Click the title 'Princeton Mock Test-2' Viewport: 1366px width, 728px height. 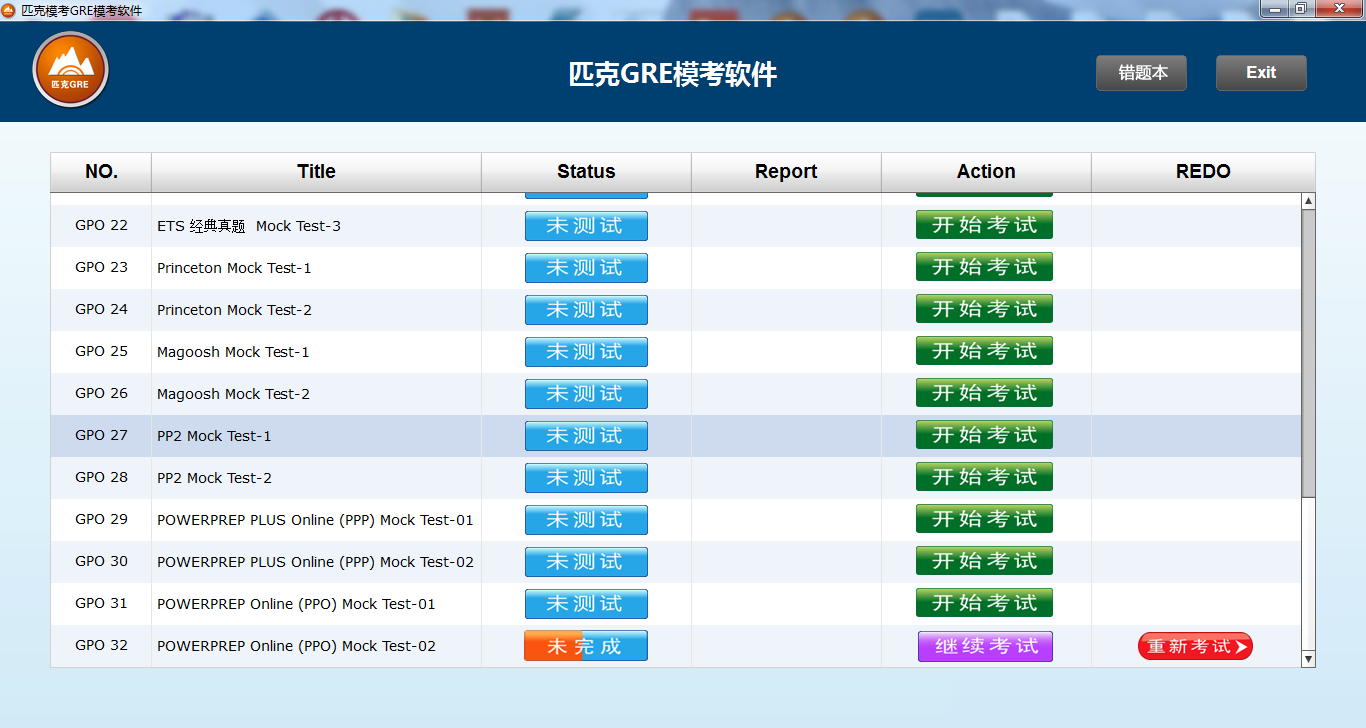click(234, 310)
